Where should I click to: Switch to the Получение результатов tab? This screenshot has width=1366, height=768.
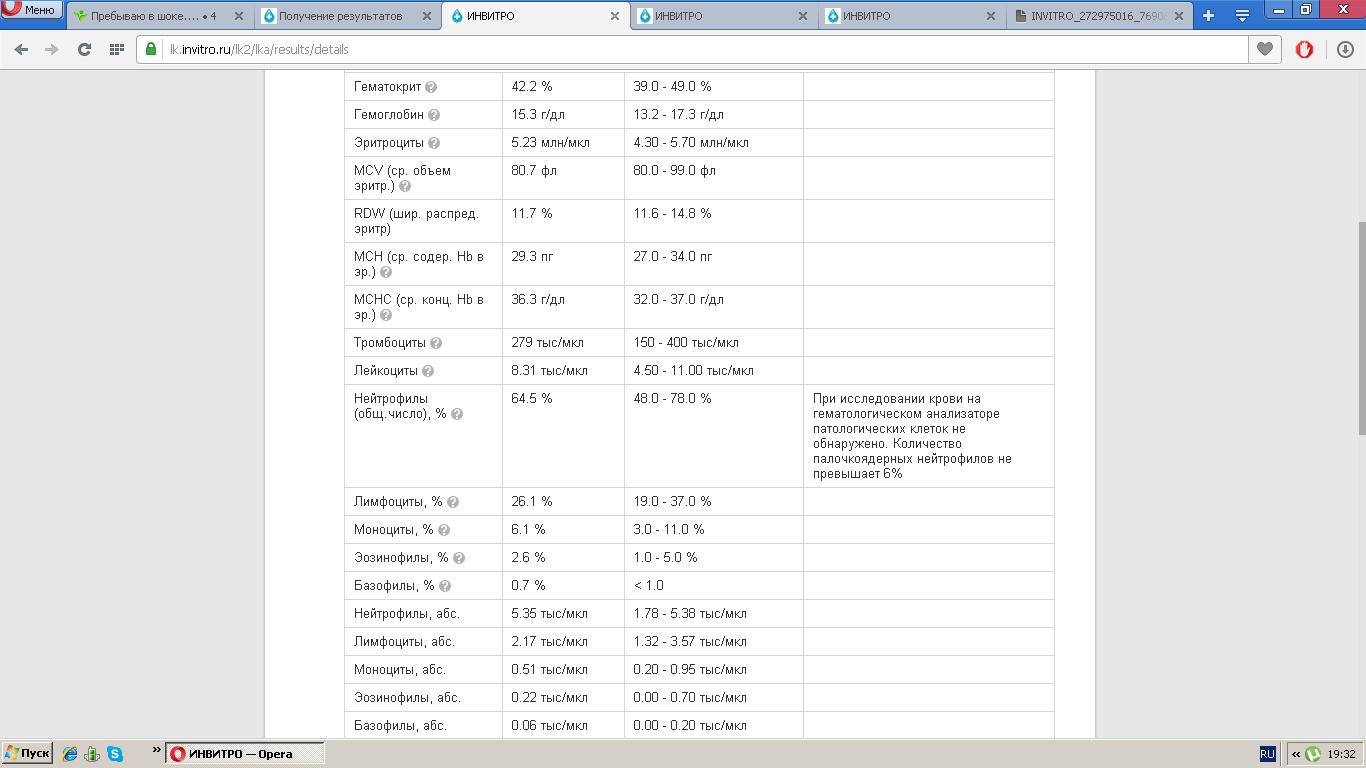(340, 16)
